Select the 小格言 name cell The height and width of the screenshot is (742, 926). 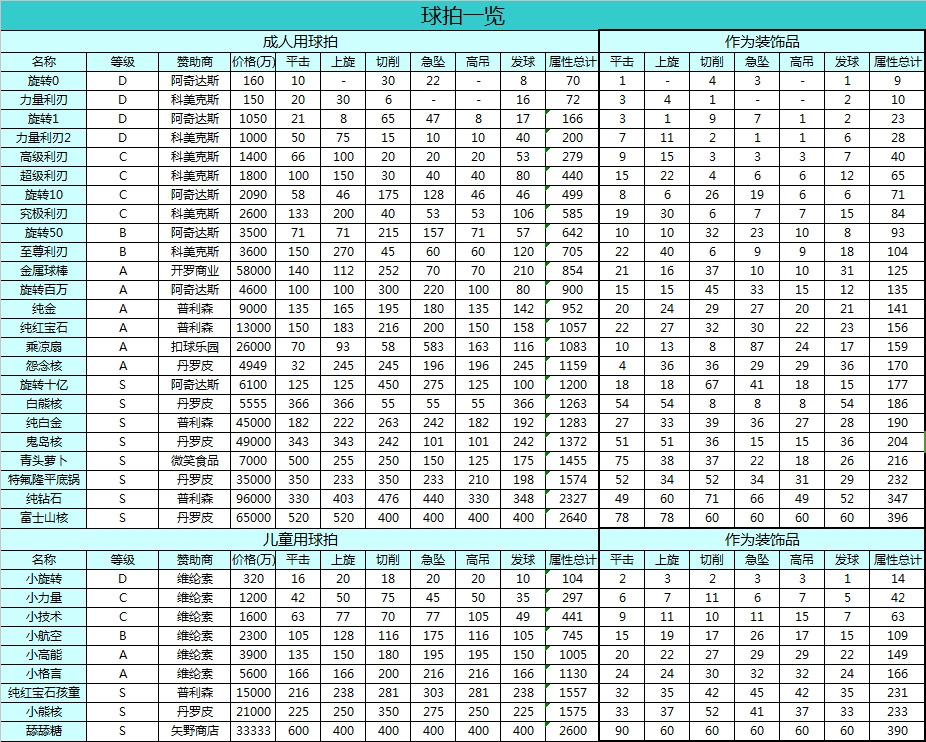(44, 673)
